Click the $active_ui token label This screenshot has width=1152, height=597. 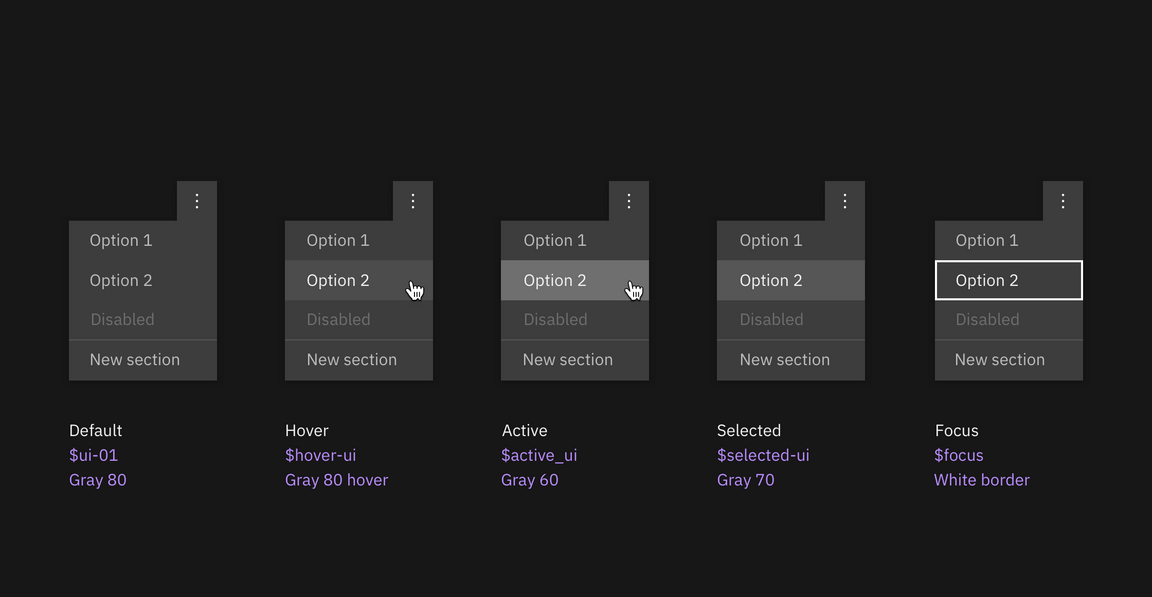coord(539,455)
